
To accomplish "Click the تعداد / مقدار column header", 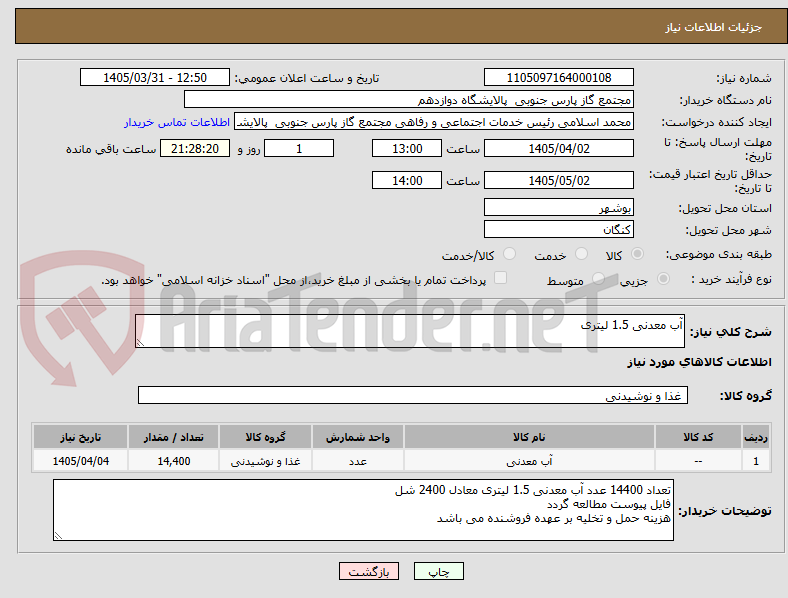I will [173, 437].
